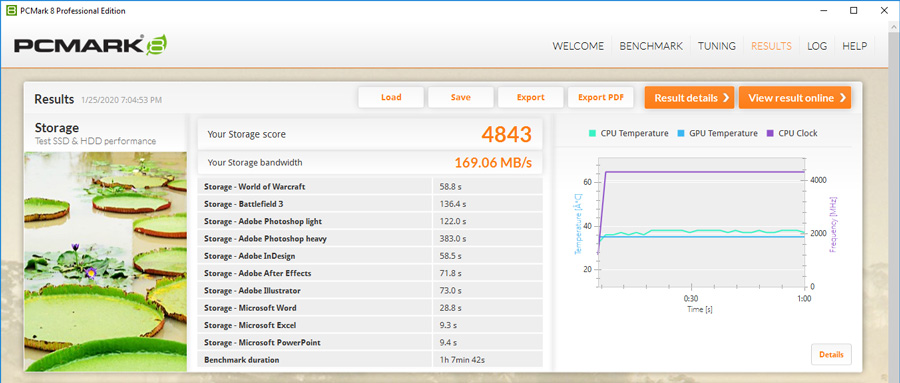
Task: Click 'Storage - Adobe Photoshop heavy' row
Action: coord(370,238)
